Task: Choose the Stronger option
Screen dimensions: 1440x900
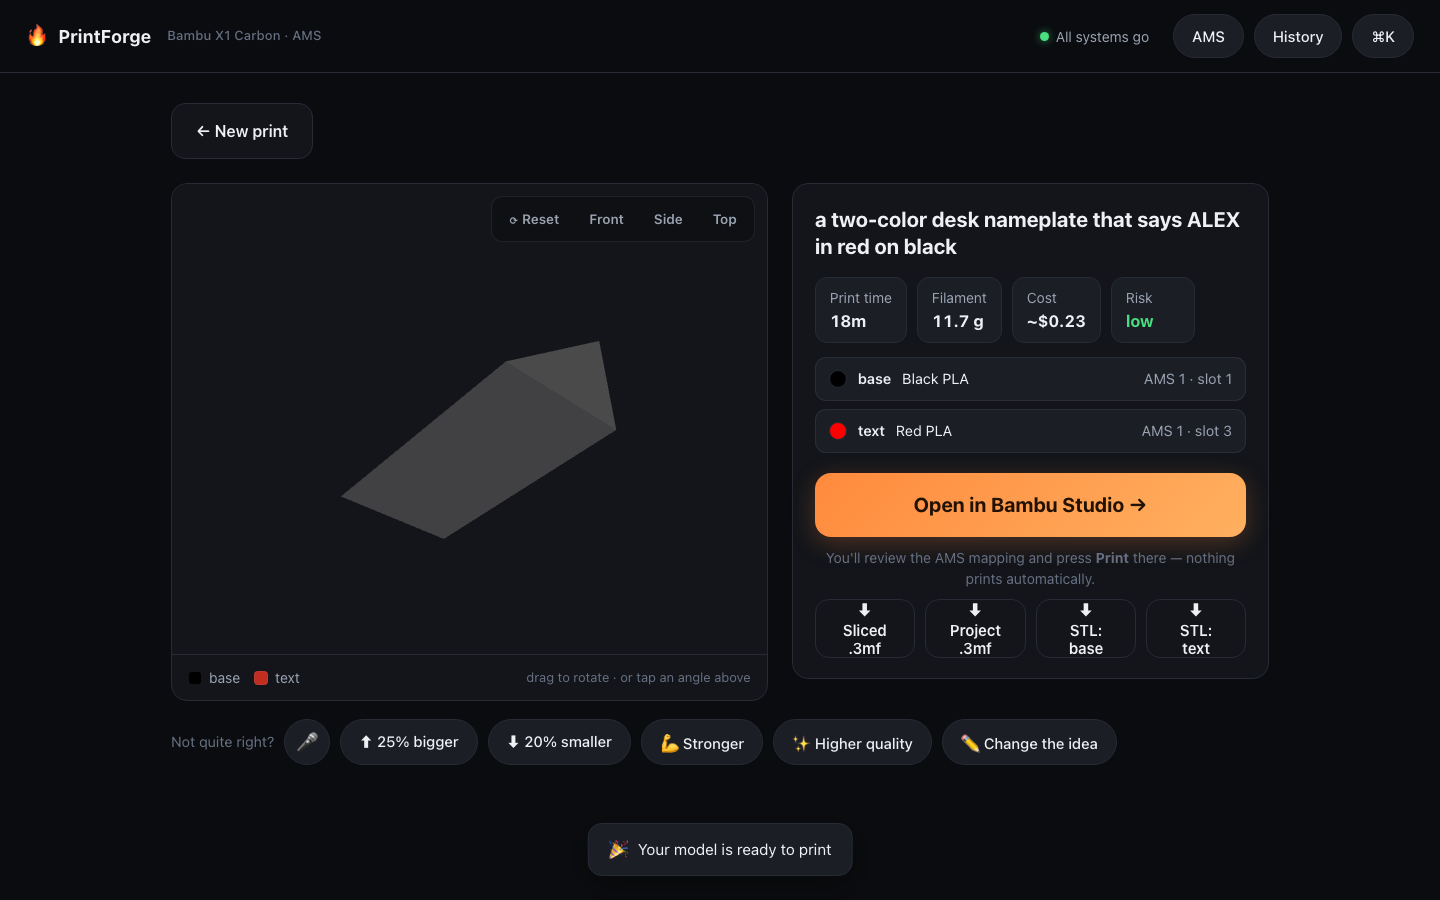Action: (x=702, y=742)
